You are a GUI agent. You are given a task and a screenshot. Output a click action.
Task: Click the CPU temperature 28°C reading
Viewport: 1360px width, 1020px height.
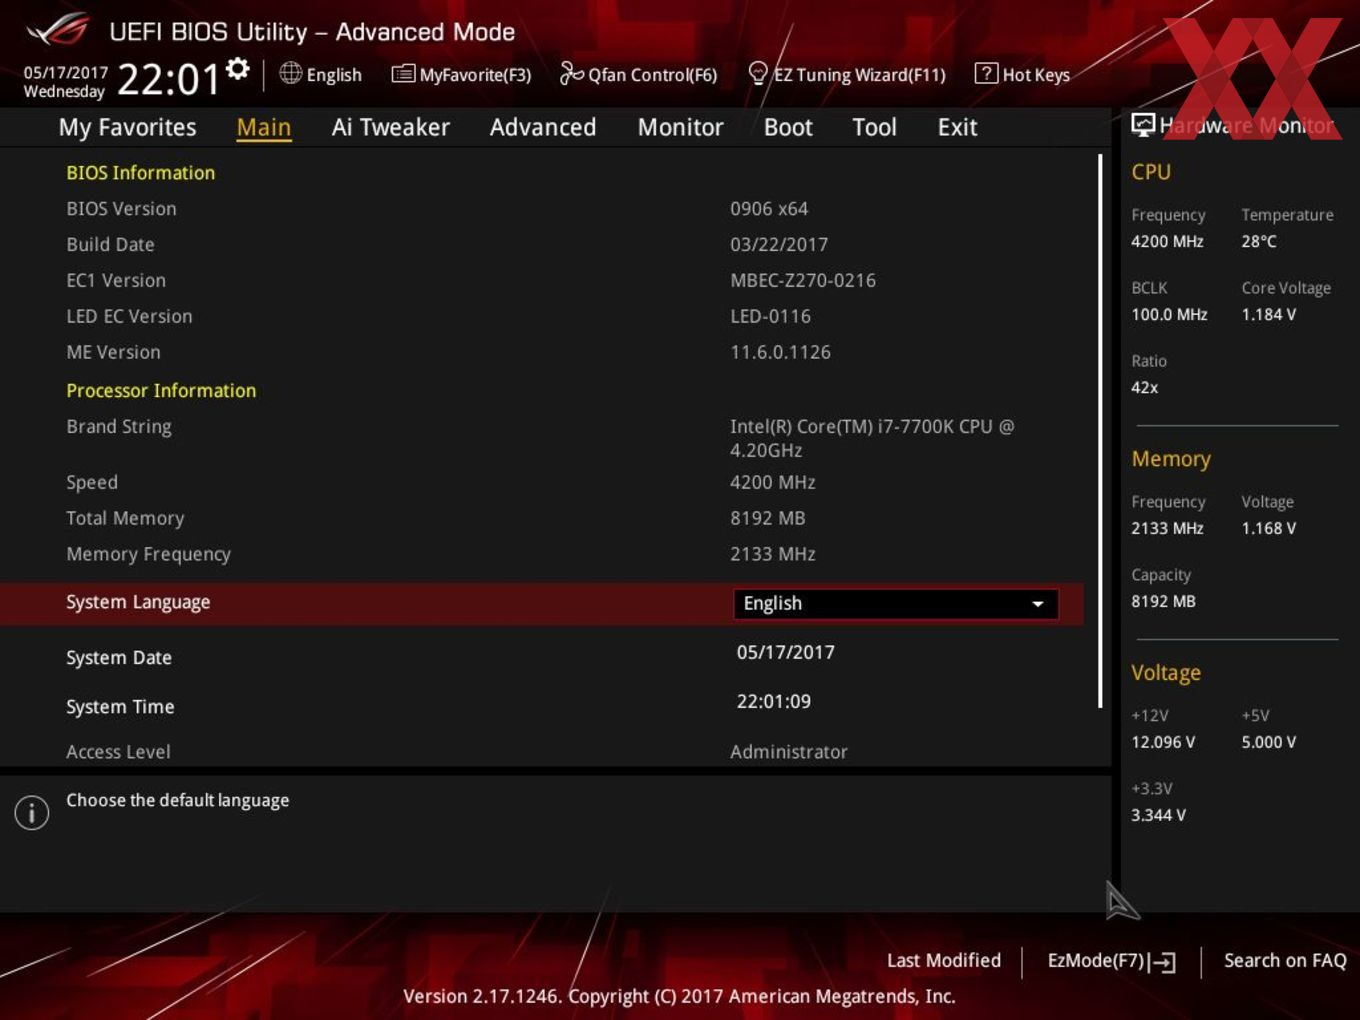[1259, 241]
